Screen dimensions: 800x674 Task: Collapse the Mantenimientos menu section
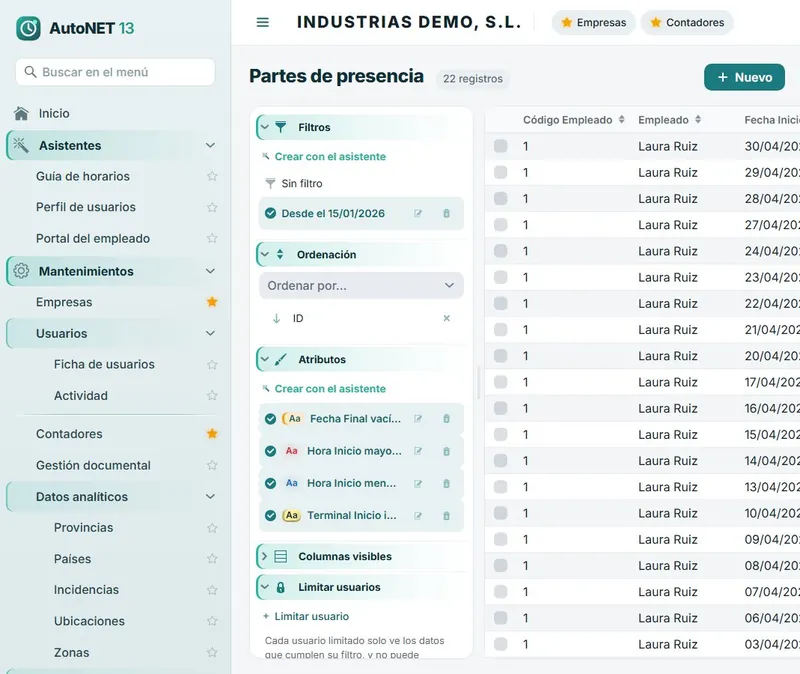210,271
